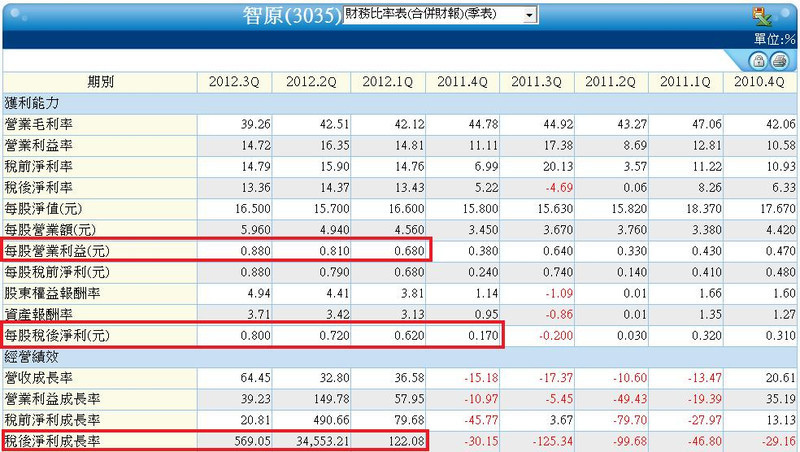Image resolution: width=800 pixels, height=452 pixels.
Task: Click value 18.370 in 每股淨值 row
Action: coord(703,209)
